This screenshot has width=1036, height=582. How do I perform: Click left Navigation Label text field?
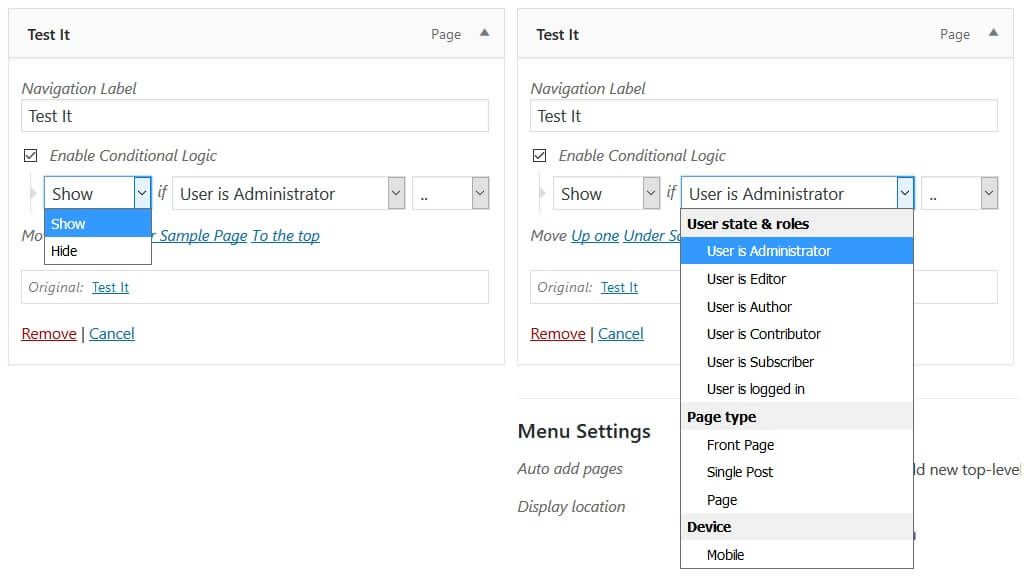(x=255, y=116)
